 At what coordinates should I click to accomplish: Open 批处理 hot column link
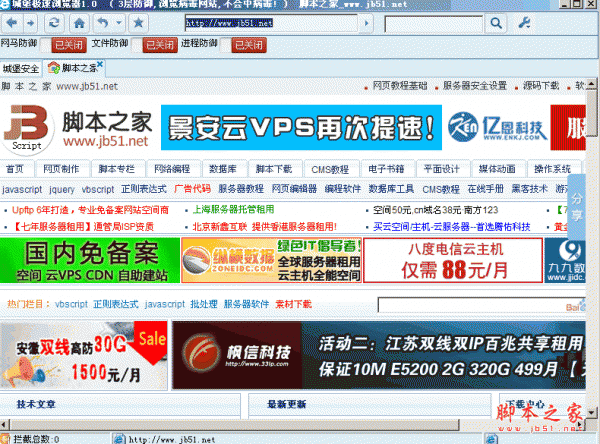pyautogui.click(x=204, y=304)
